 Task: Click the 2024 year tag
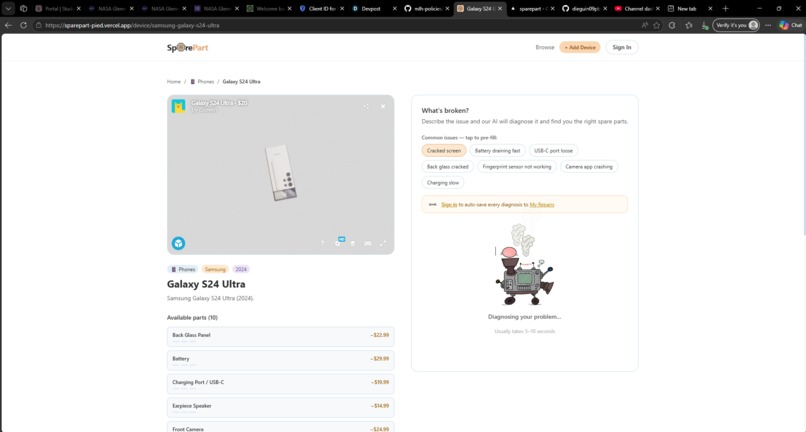pos(241,269)
